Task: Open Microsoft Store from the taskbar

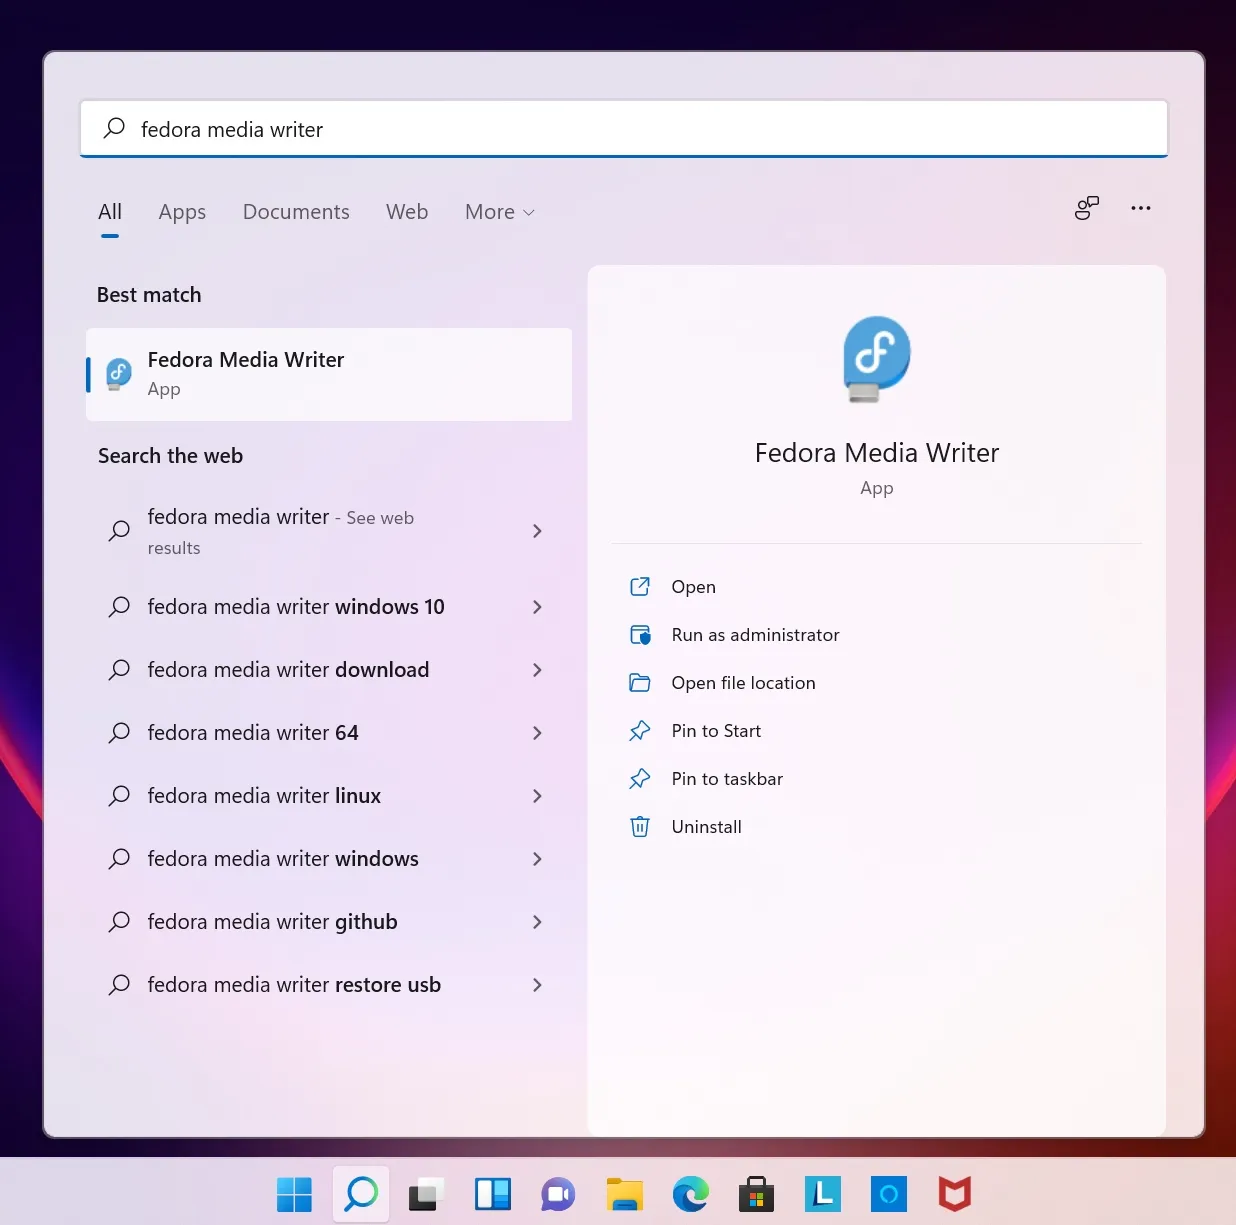Action: pos(756,1194)
